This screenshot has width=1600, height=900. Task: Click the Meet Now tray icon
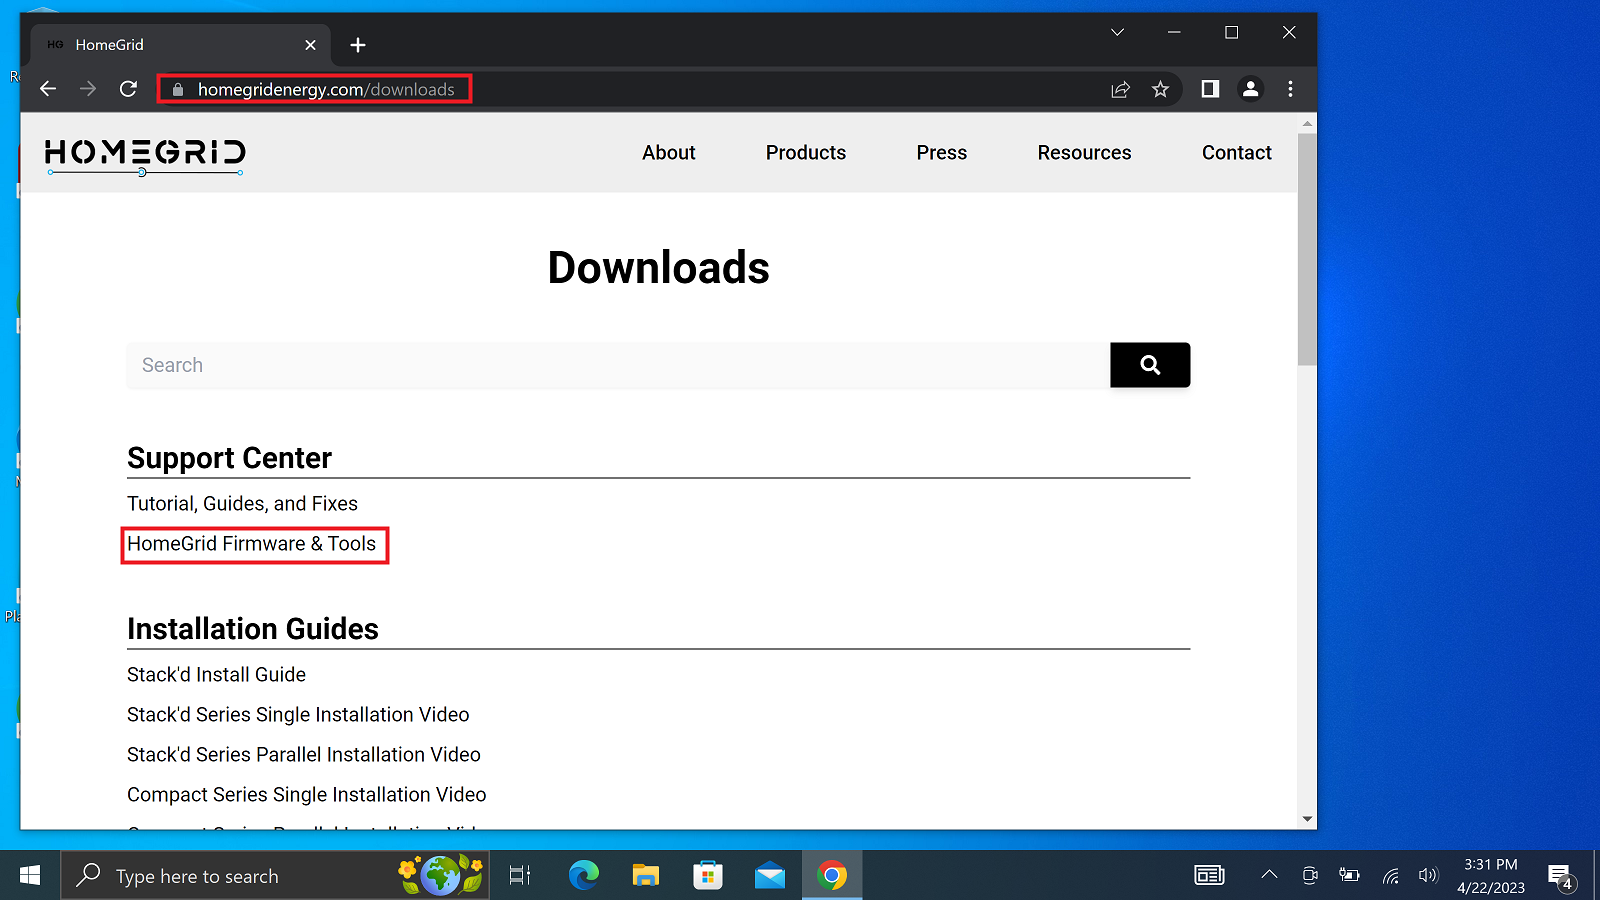tap(1310, 876)
